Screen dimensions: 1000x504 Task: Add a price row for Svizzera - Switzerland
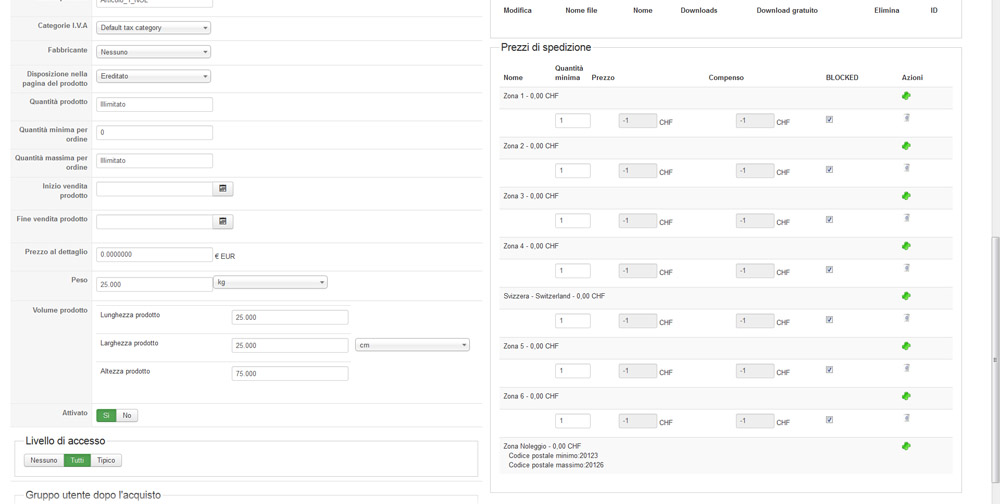point(906,296)
